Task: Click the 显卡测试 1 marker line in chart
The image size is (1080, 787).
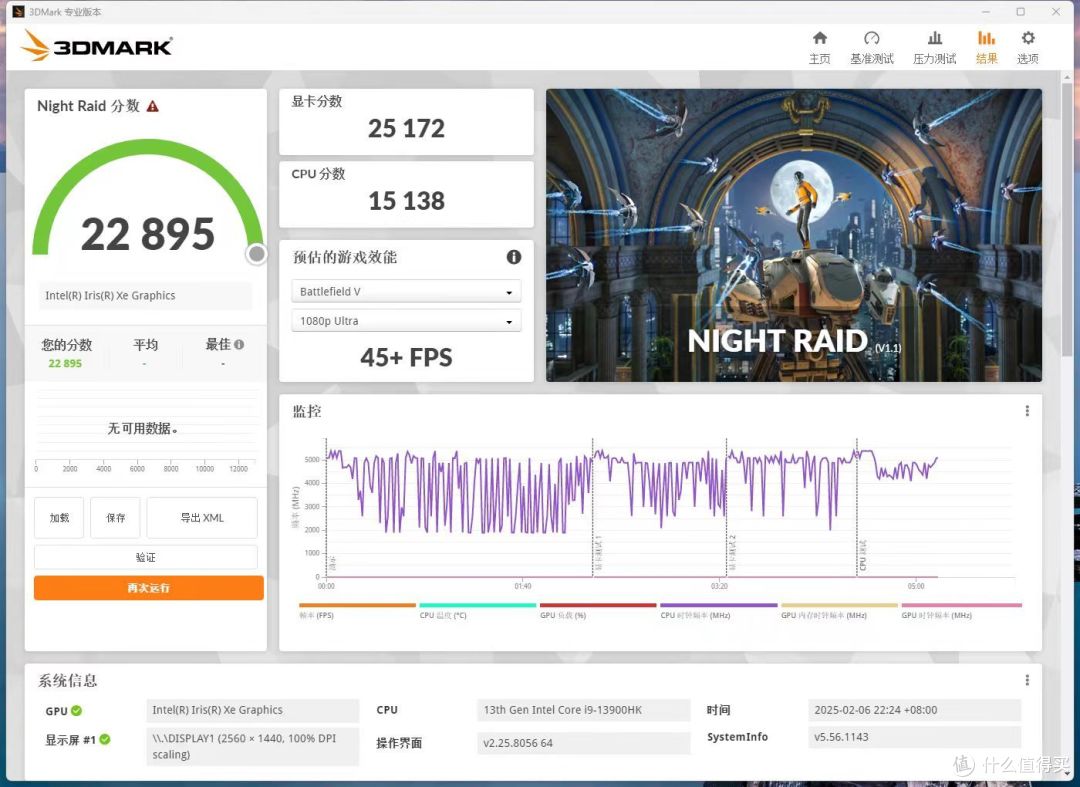Action: pos(593,507)
